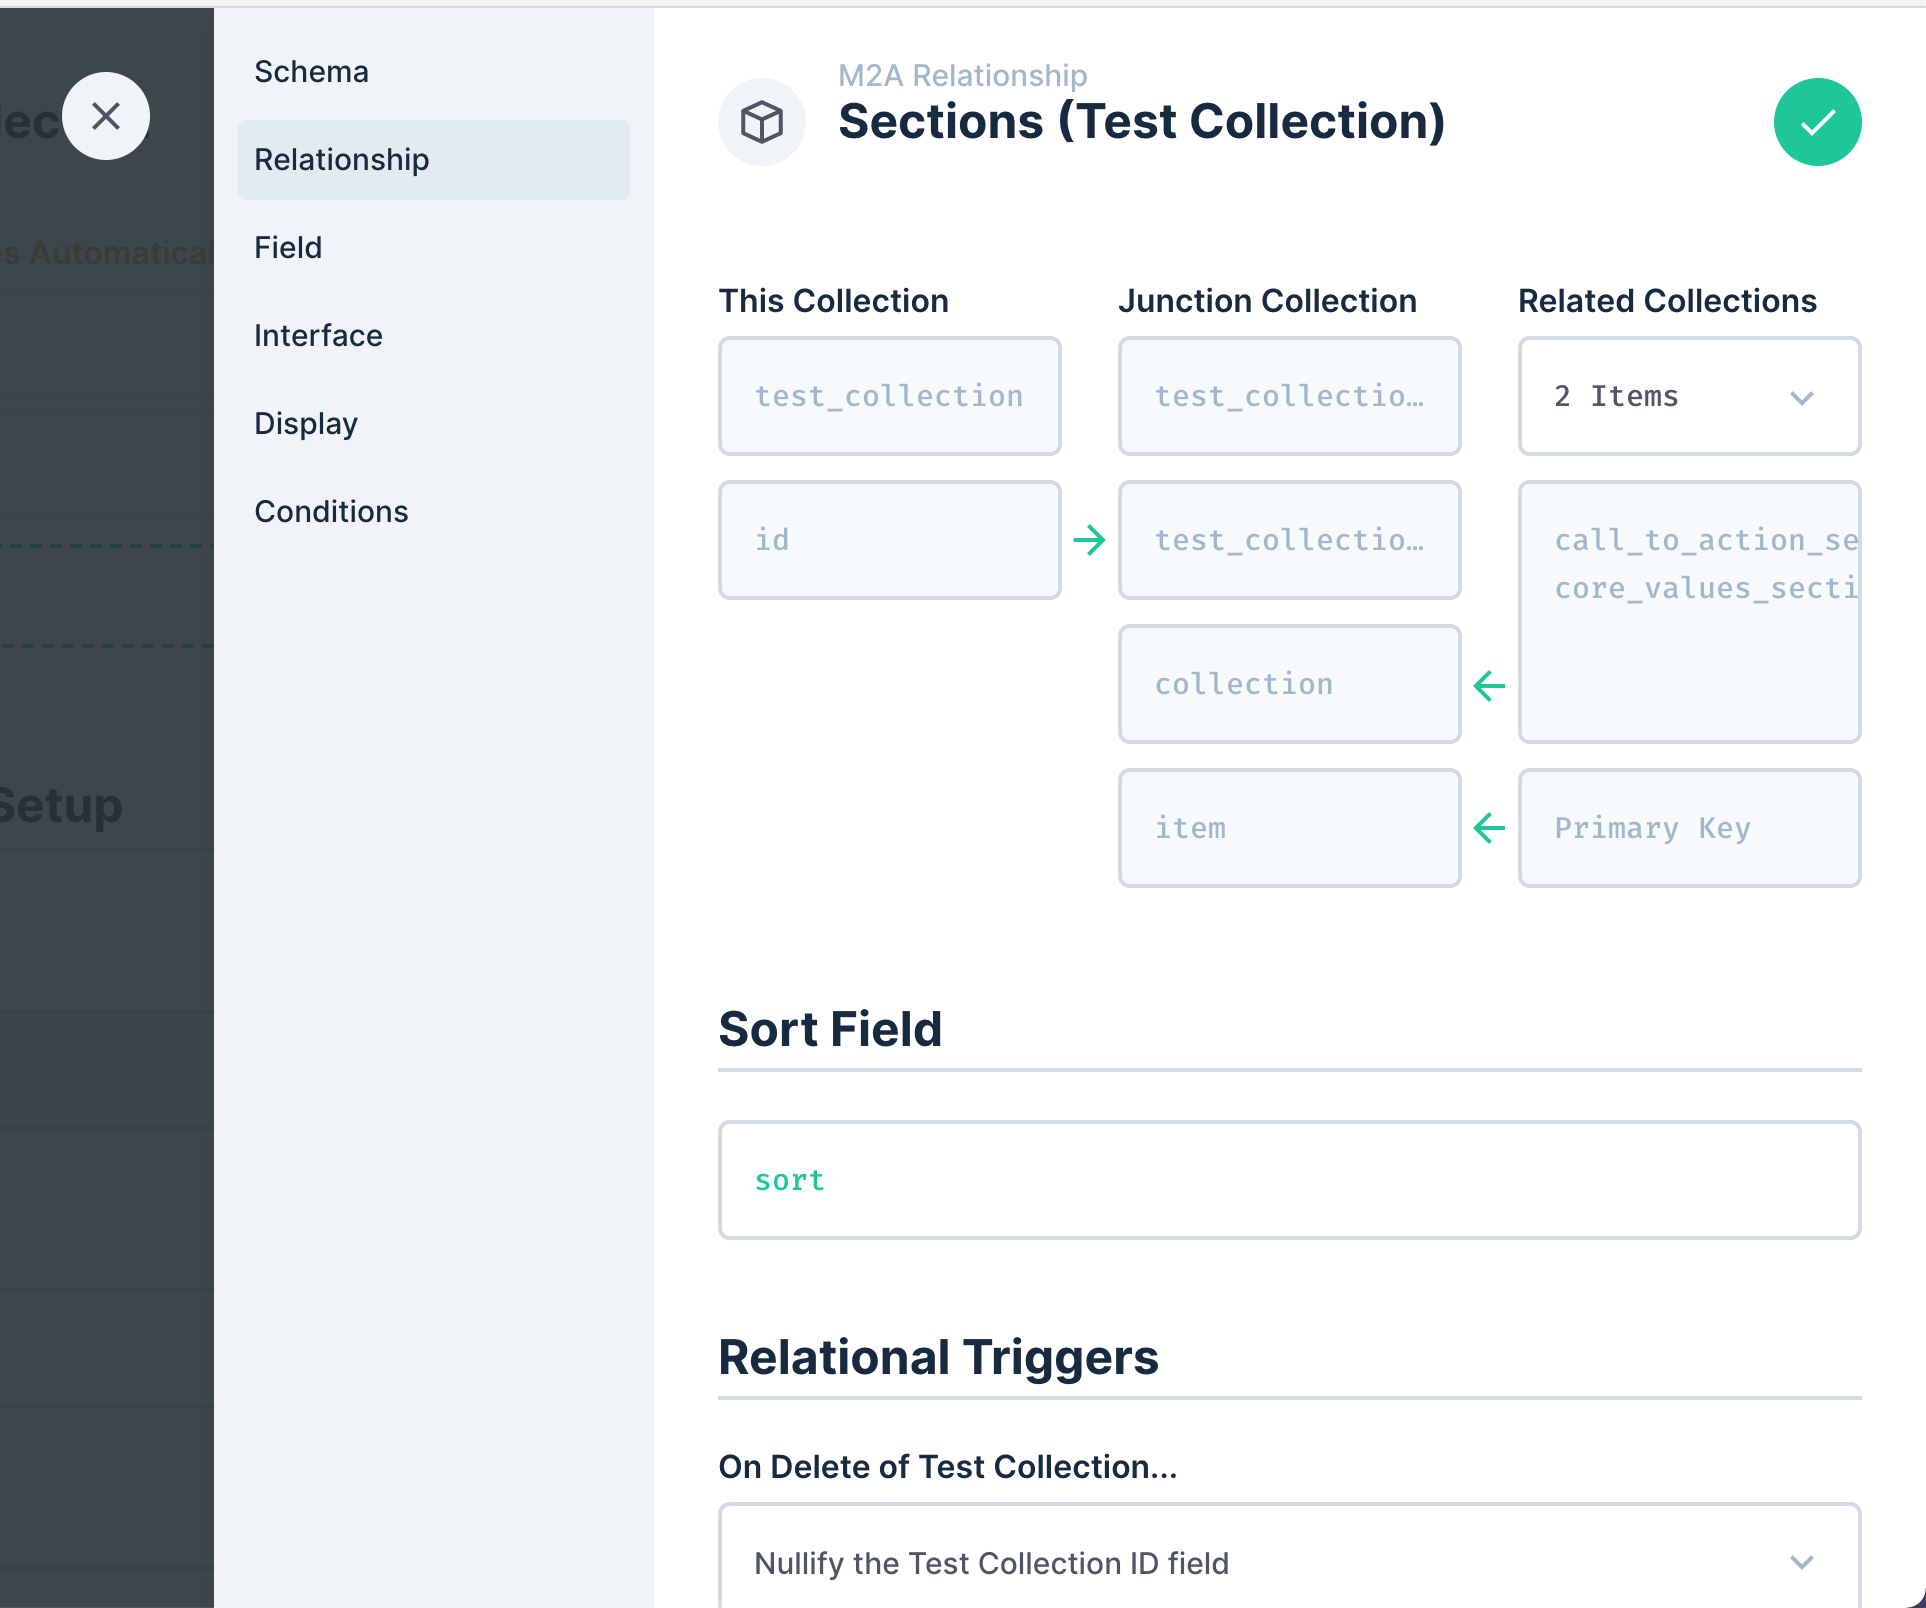Viewport: 1926px width, 1608px height.
Task: Close the collection setup drawer
Action: 106,116
